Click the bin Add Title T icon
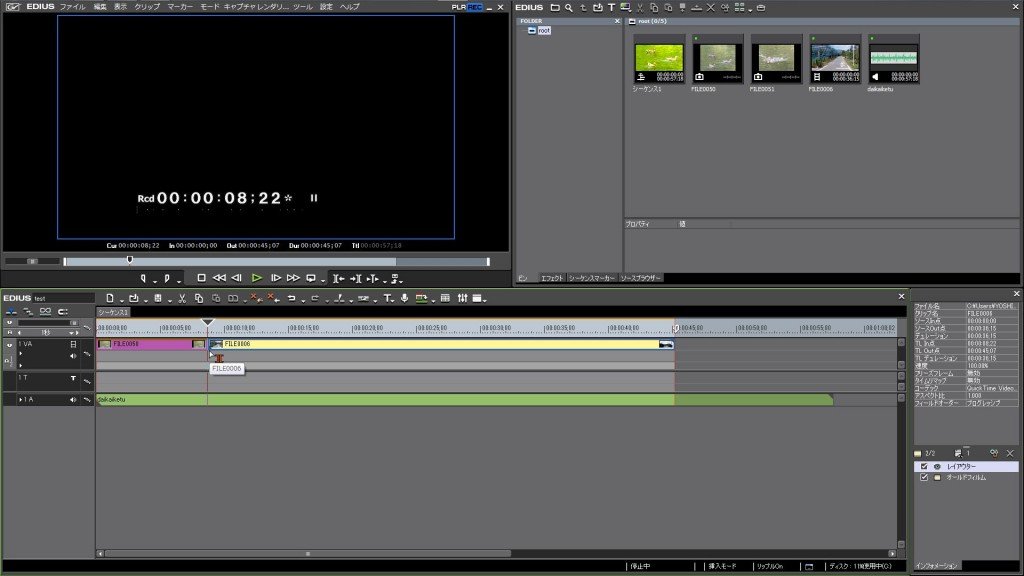The width and height of the screenshot is (1024, 576). [x=611, y=8]
